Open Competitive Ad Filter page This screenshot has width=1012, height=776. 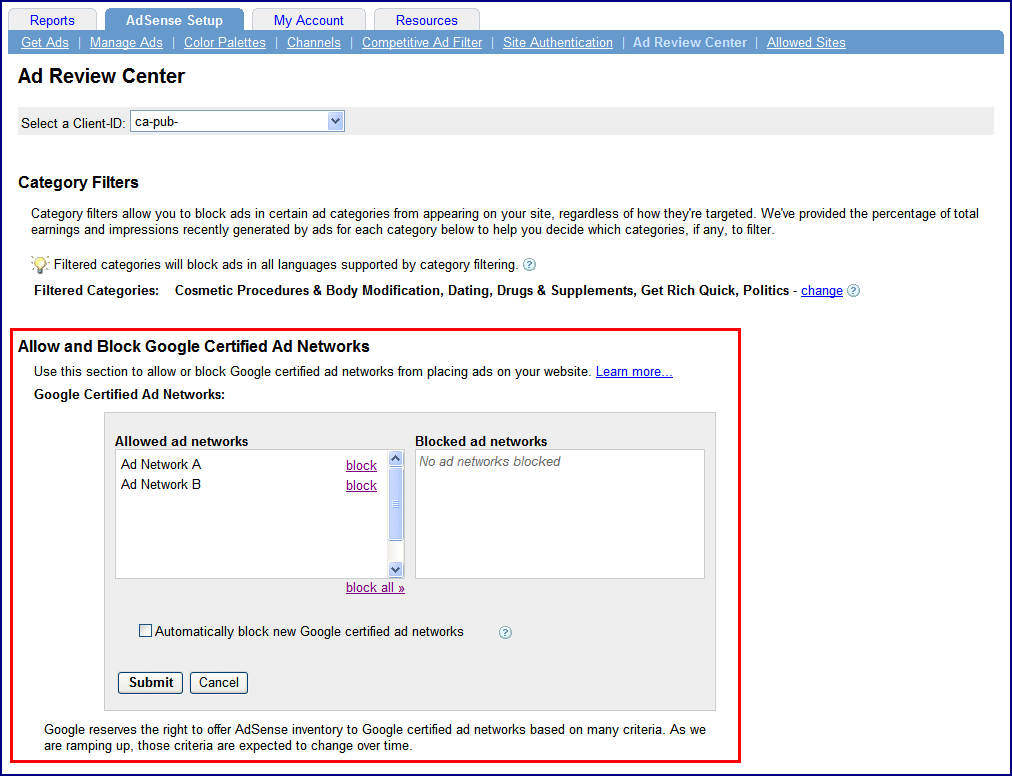tap(421, 43)
